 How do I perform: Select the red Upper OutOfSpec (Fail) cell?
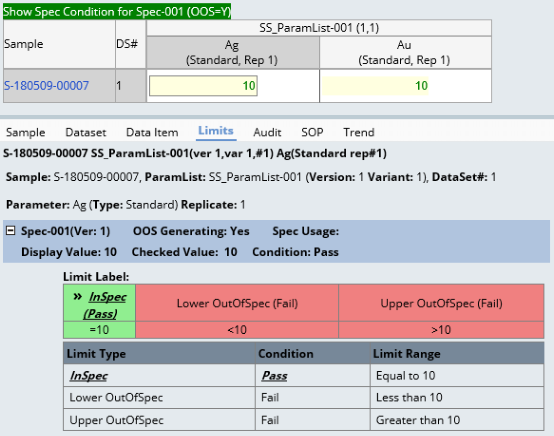click(441, 304)
